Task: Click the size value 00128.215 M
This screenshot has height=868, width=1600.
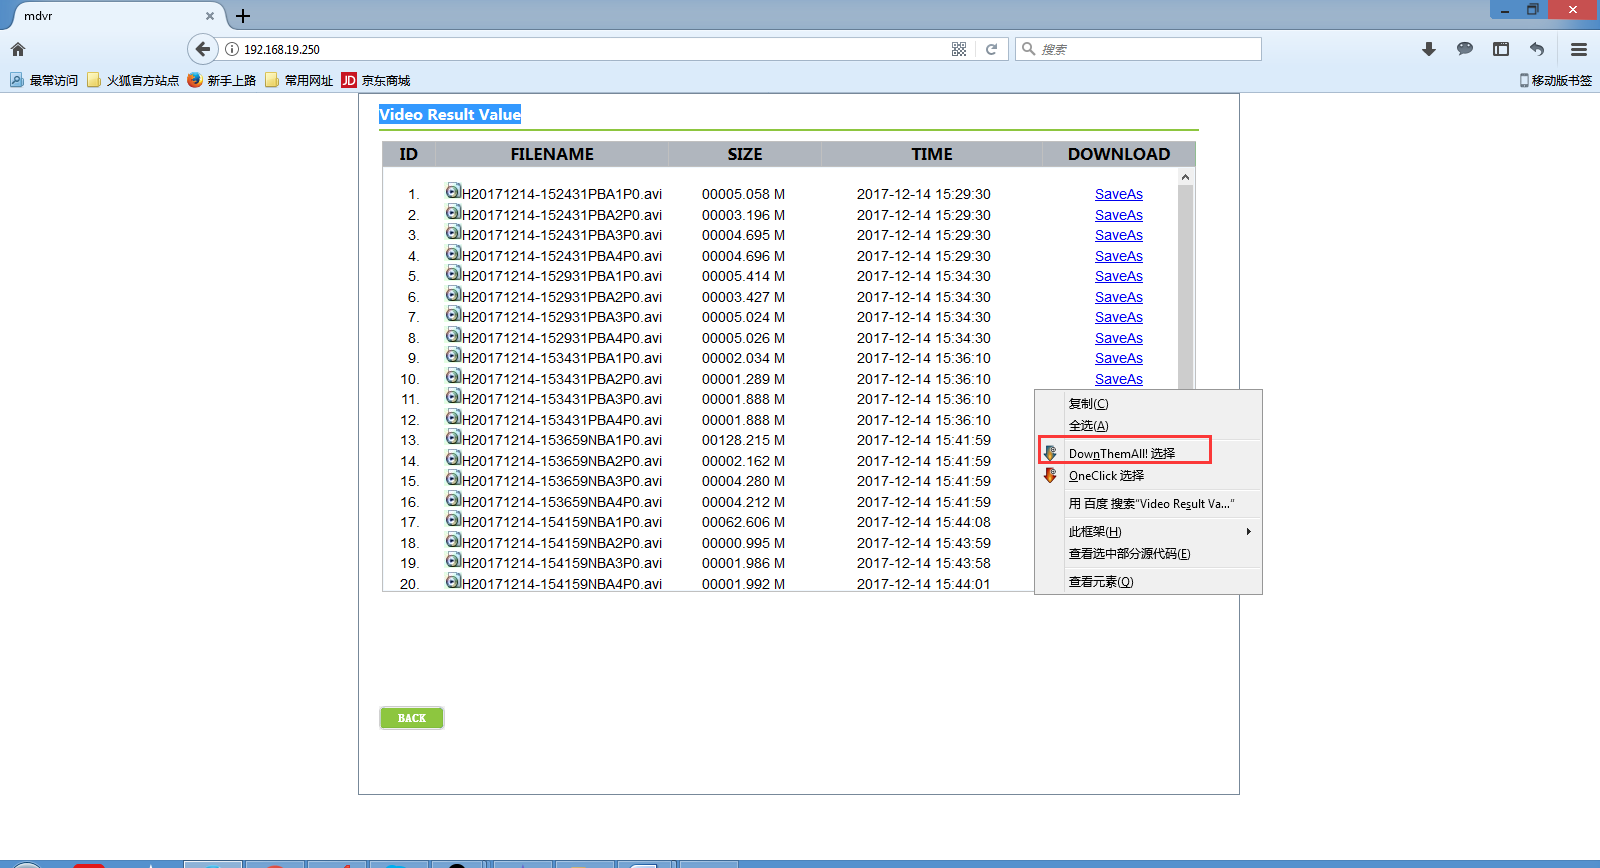Action: tap(743, 440)
